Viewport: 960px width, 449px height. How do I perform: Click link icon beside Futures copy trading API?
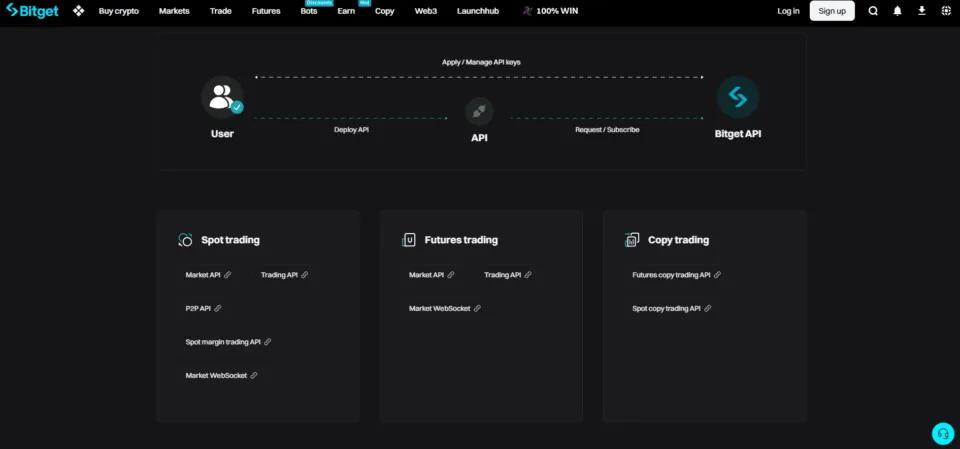click(718, 275)
